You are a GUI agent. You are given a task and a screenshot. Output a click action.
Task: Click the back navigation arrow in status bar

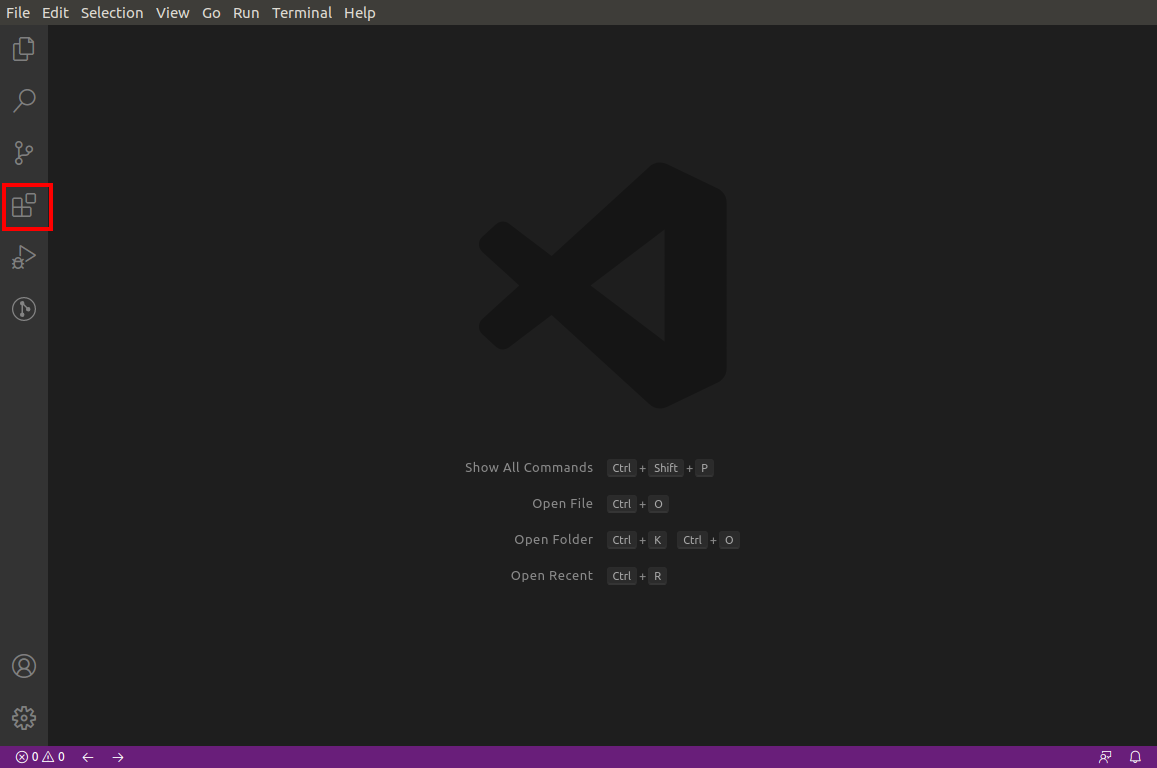[x=87, y=757]
